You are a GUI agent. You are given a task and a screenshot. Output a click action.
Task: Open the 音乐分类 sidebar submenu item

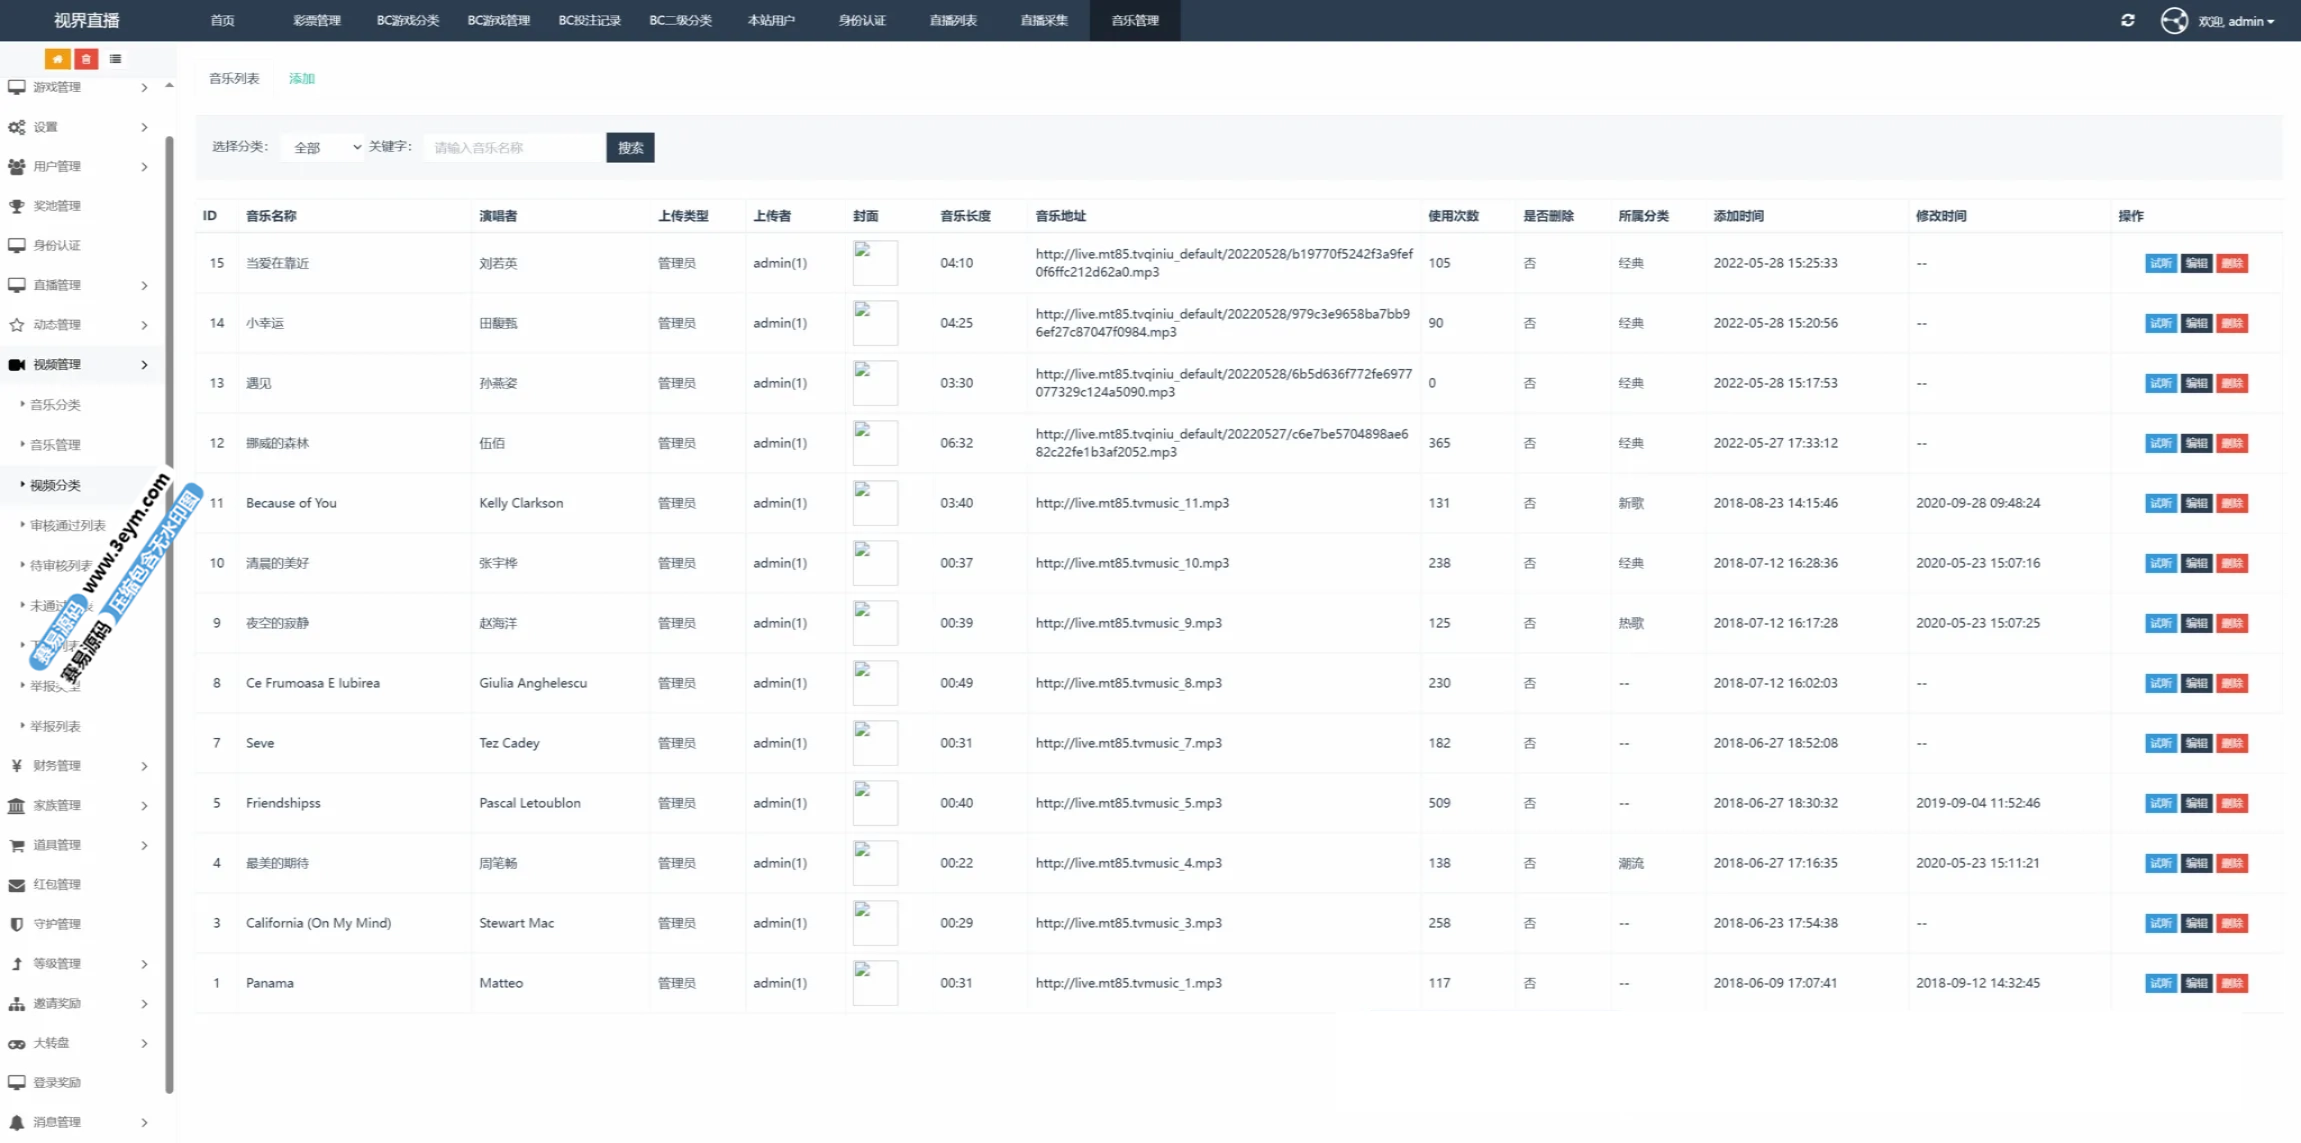55,405
